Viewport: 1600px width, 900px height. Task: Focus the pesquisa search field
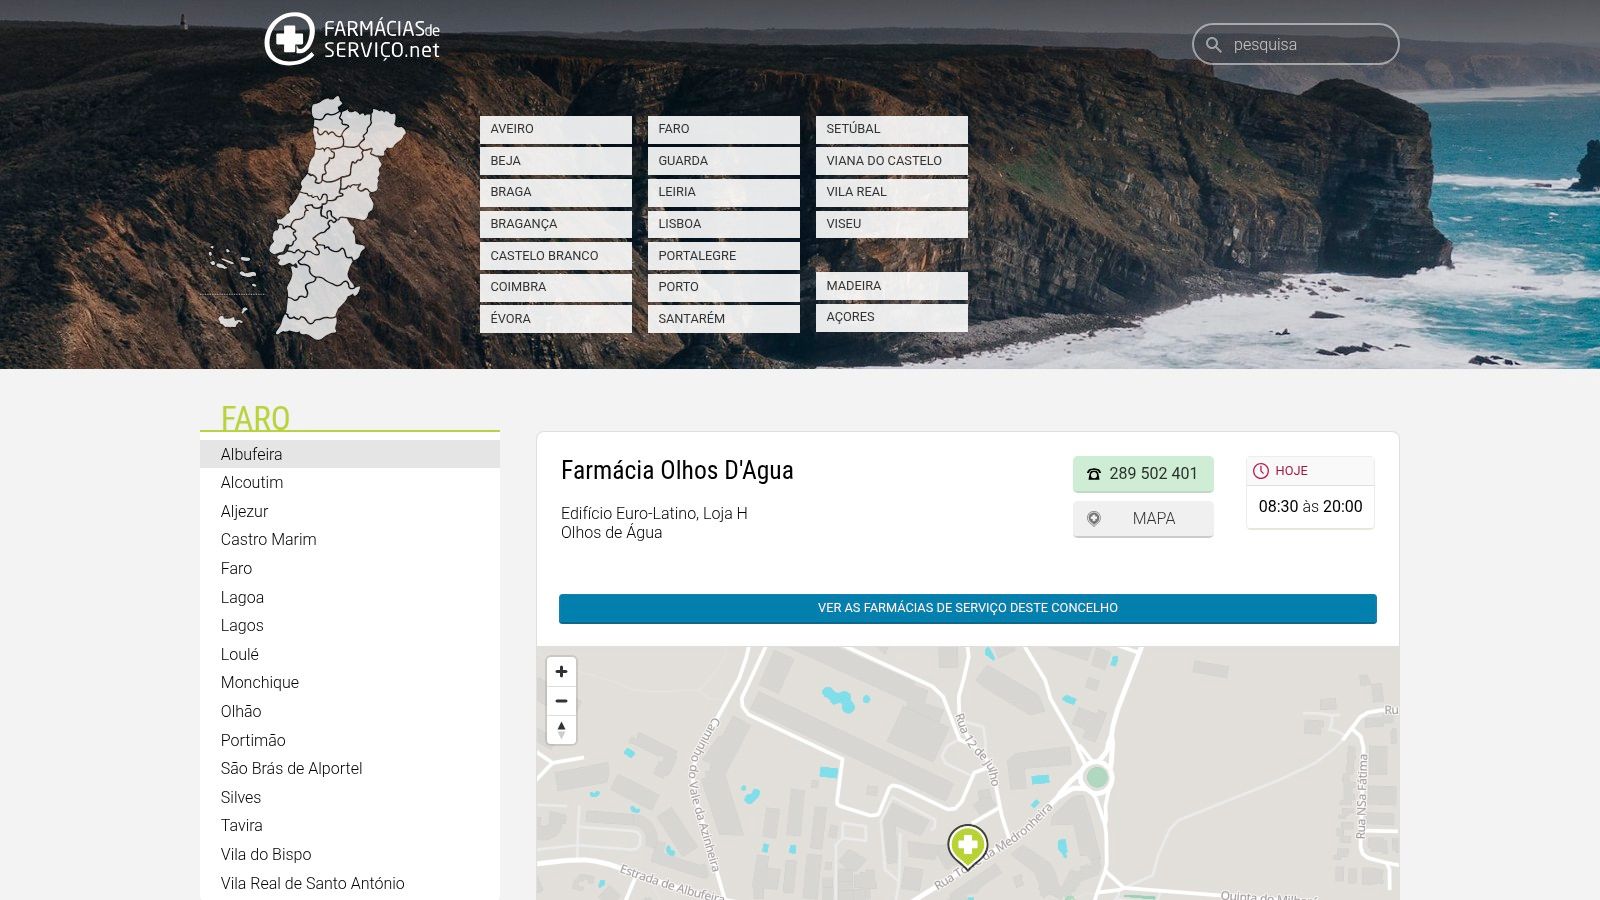[1295, 45]
